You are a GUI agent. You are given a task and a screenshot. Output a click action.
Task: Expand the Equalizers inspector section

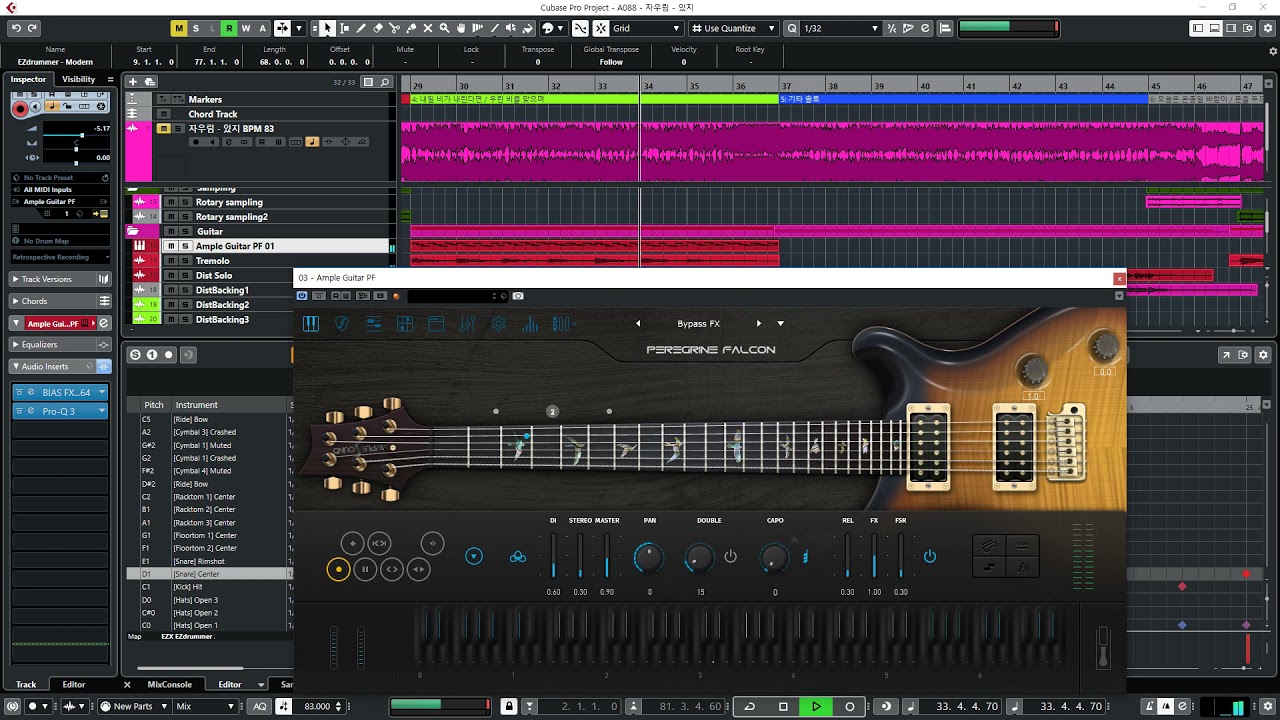[60, 344]
